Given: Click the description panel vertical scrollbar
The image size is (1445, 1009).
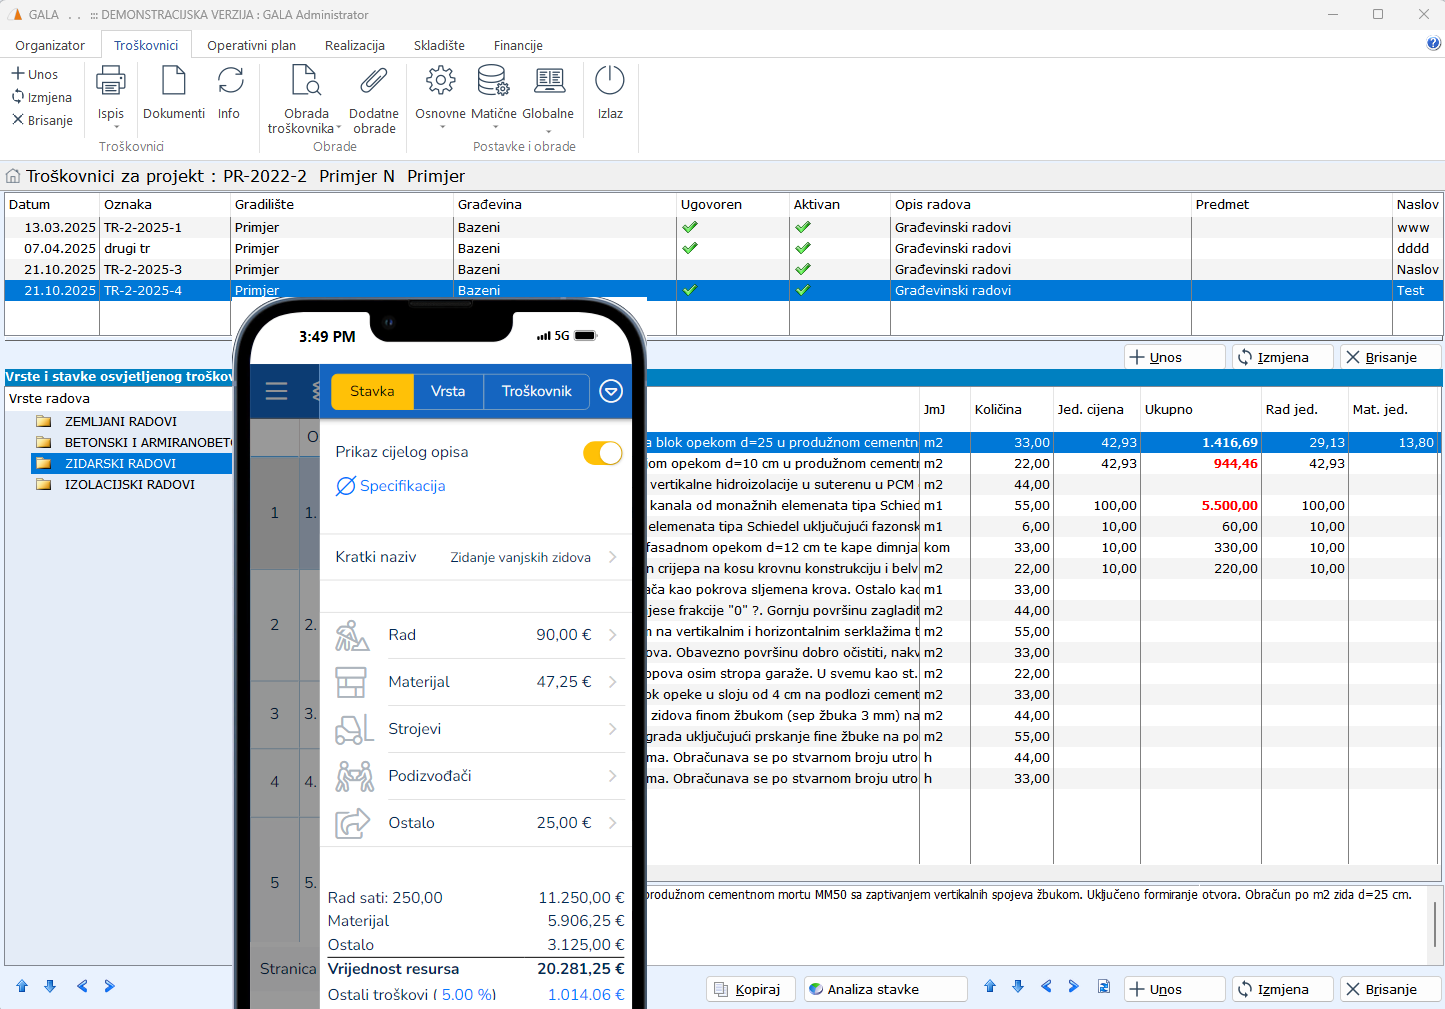Looking at the screenshot, I should (1435, 924).
